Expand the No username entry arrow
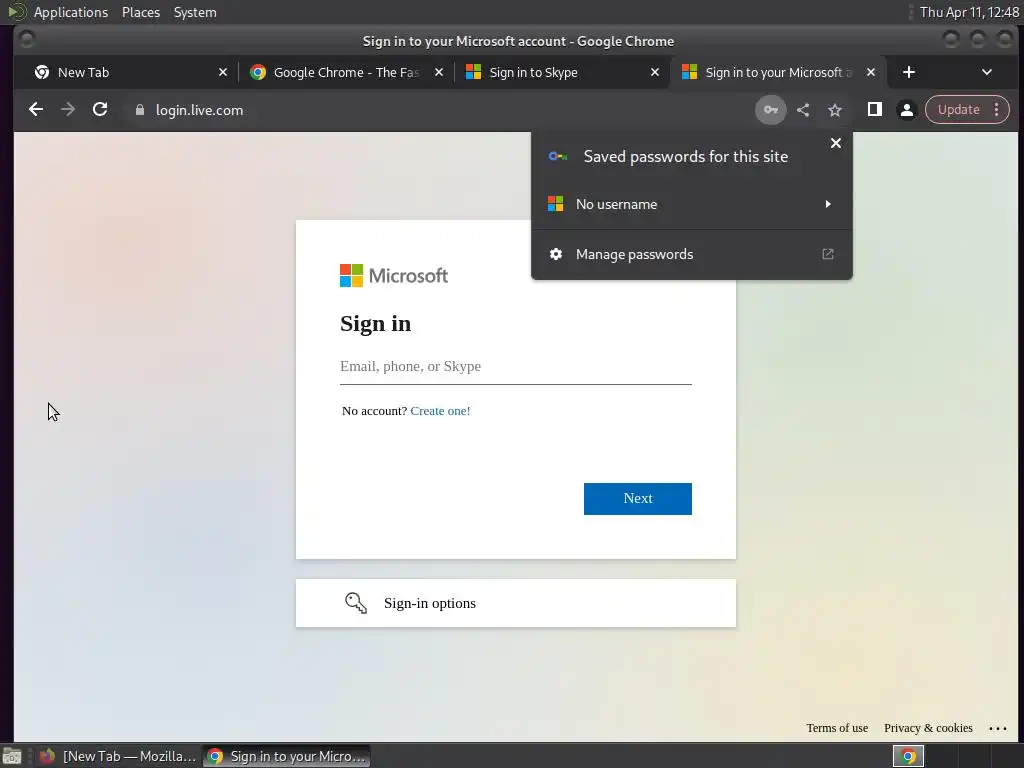 (x=828, y=204)
